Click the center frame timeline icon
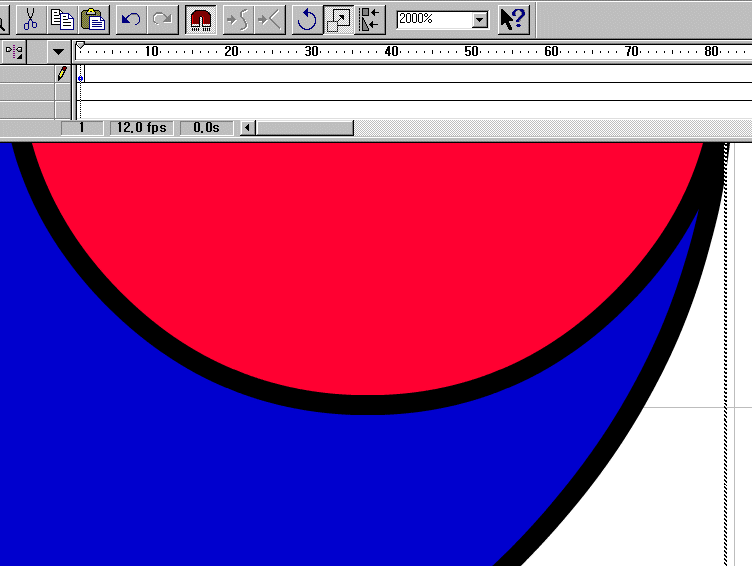Screen dimensions: 752x566 14,51
